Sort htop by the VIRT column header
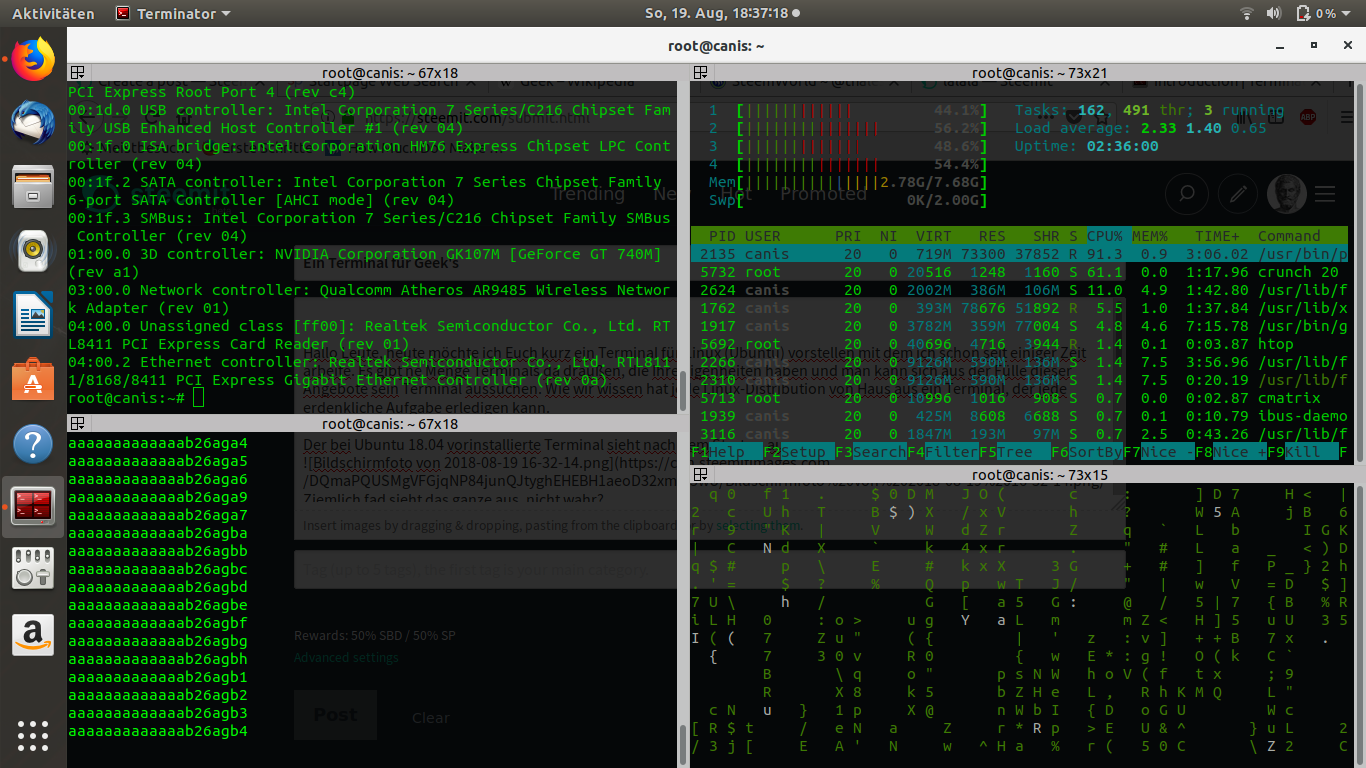Screen dimensions: 1366x768 pyautogui.click(x=934, y=236)
